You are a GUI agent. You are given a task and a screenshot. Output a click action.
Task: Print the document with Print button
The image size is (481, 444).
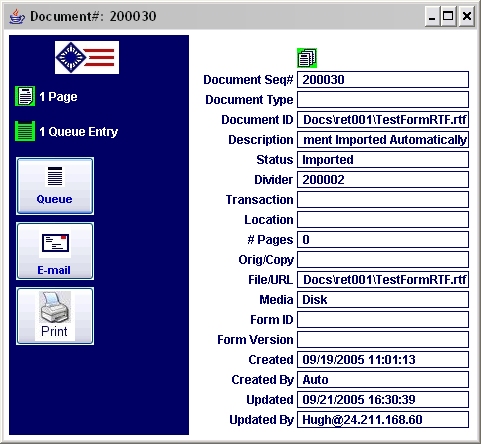55,316
